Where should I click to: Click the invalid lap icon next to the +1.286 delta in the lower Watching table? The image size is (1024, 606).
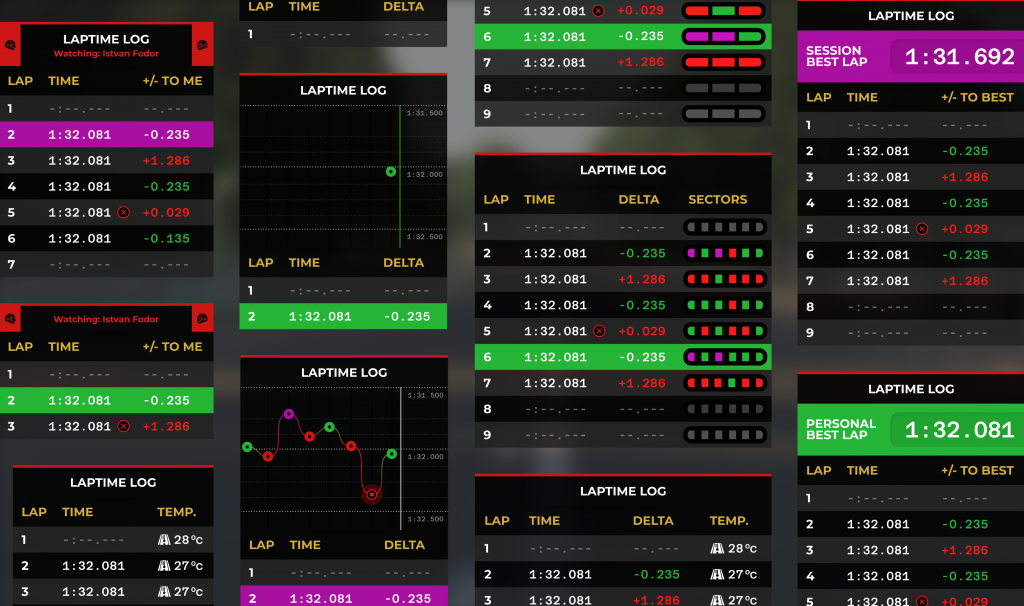coord(123,426)
